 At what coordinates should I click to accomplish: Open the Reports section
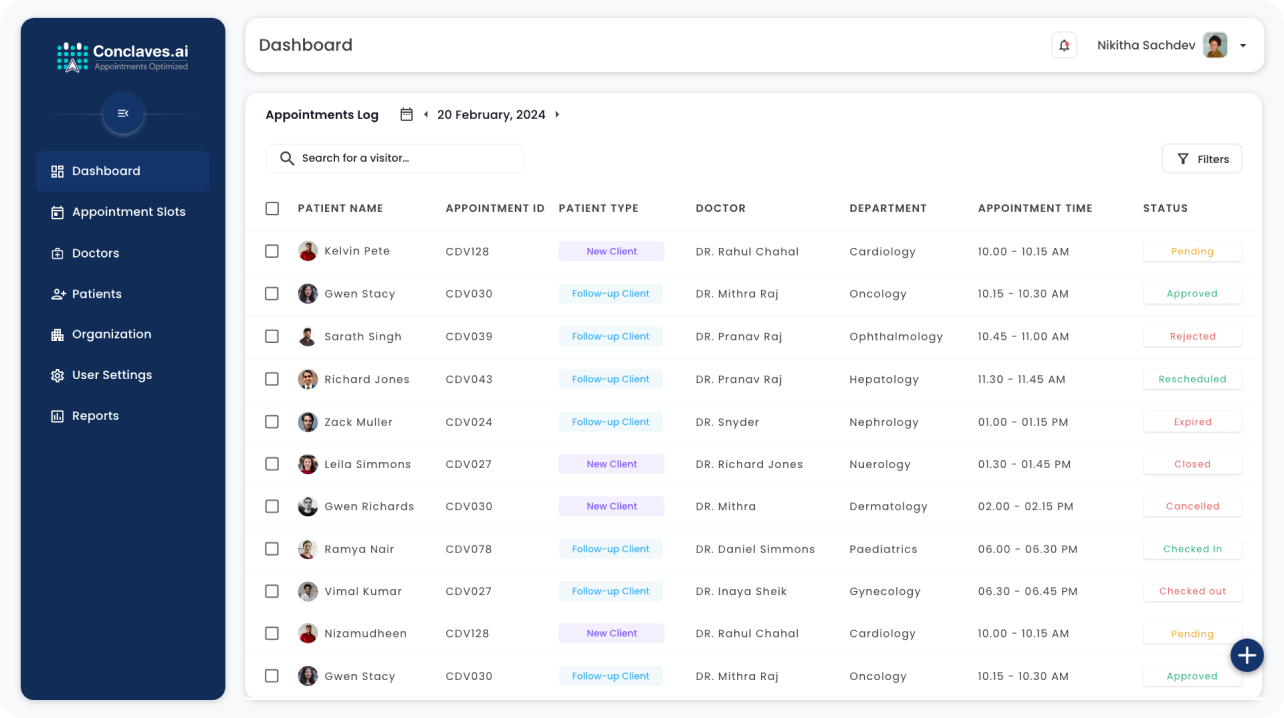pyautogui.click(x=95, y=416)
